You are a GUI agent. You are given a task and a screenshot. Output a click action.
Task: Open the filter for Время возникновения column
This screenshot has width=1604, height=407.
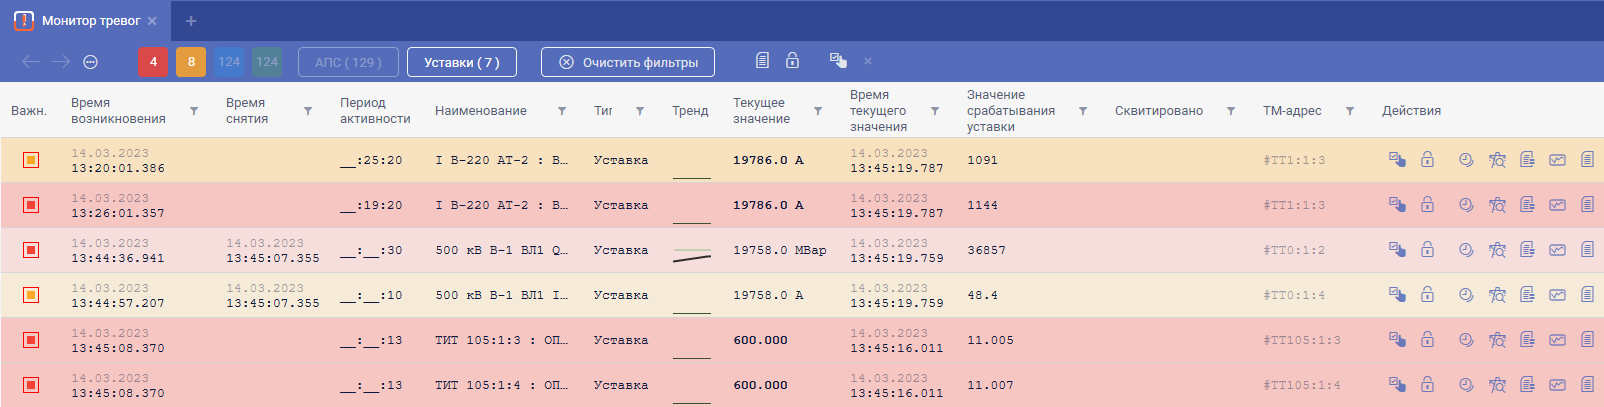(x=194, y=111)
